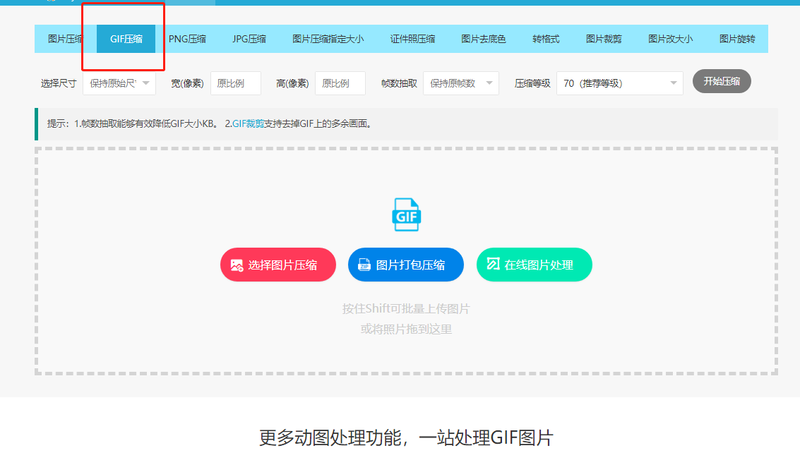Click image icon on 选择图片压缩 button
Viewport: 800px width, 460px height.
237,265
